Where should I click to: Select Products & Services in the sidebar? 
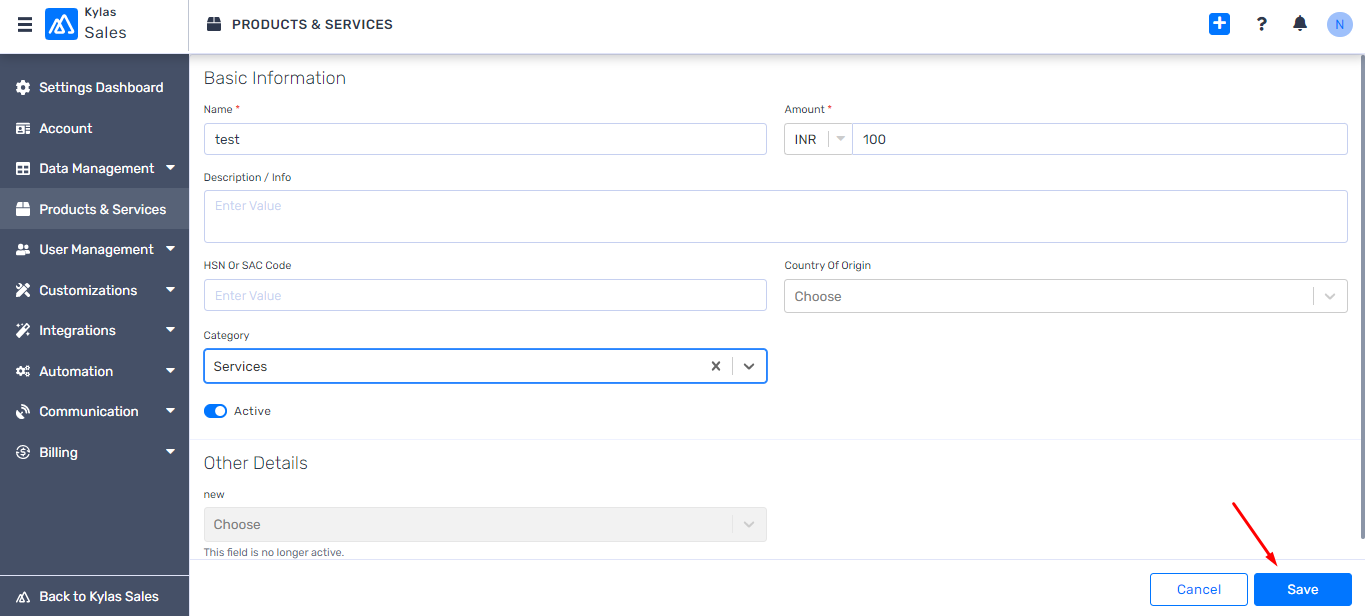[x=94, y=209]
